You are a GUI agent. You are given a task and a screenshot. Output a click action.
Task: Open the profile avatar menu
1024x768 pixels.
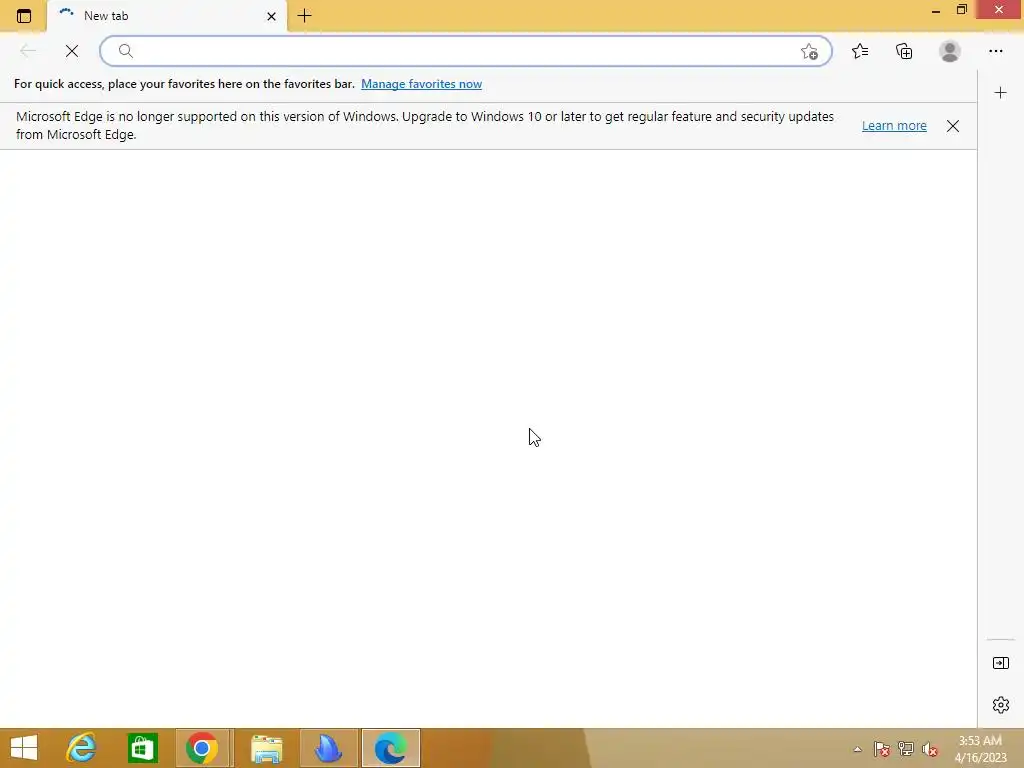point(950,51)
